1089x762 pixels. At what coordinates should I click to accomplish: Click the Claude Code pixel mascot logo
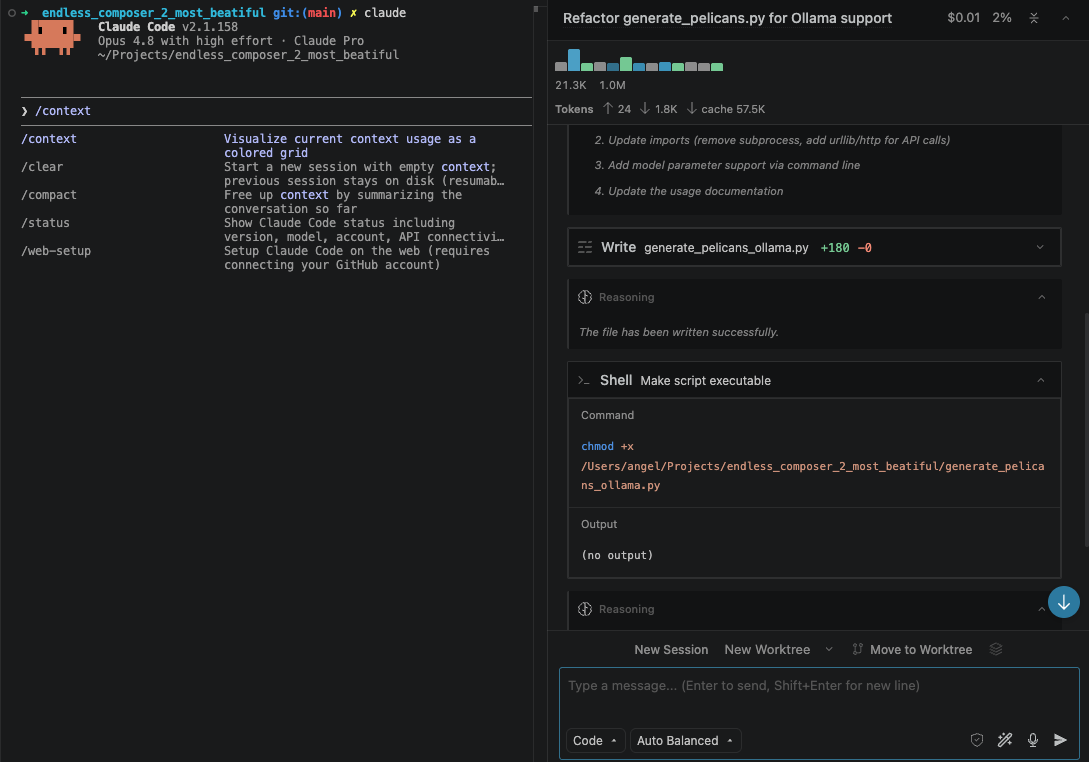(52, 38)
